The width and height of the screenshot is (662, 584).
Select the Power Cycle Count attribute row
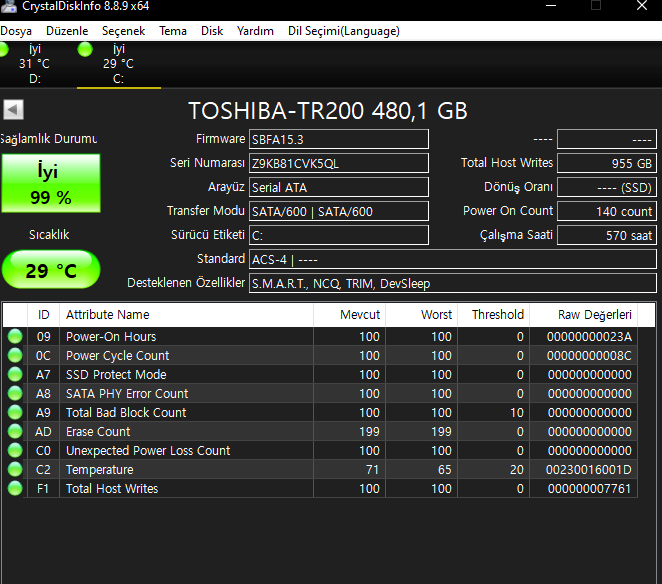pos(320,356)
